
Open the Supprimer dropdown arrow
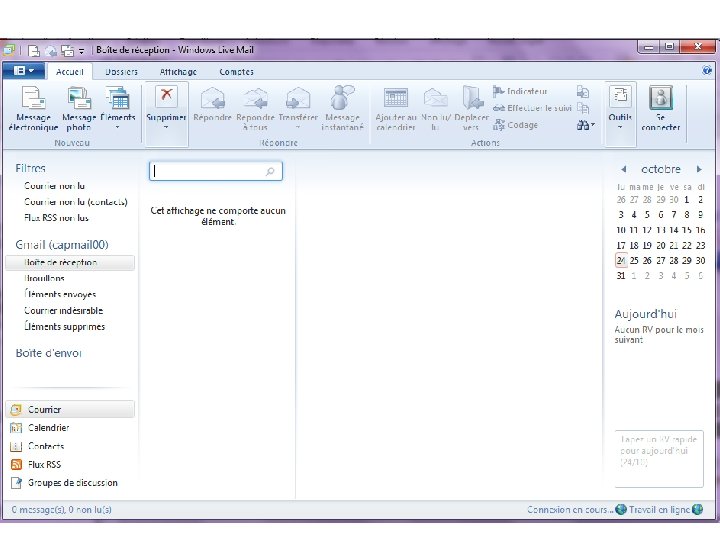coord(166,128)
